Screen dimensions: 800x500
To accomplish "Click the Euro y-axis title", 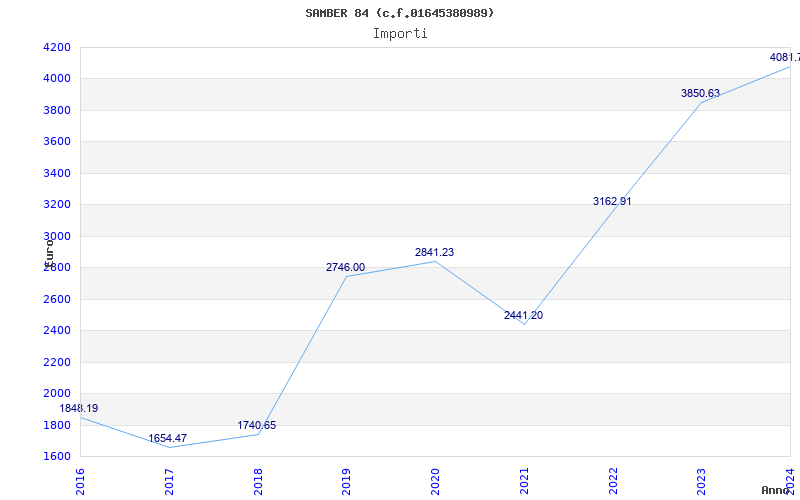I will point(48,252).
